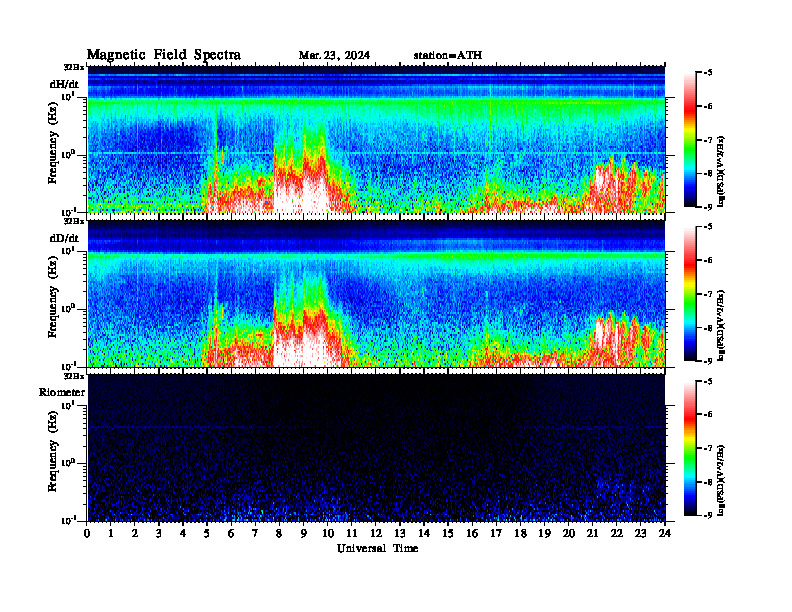The image size is (792, 612).
Task: Click the "Universal Time" axis title
Action: pyautogui.click(x=377, y=548)
